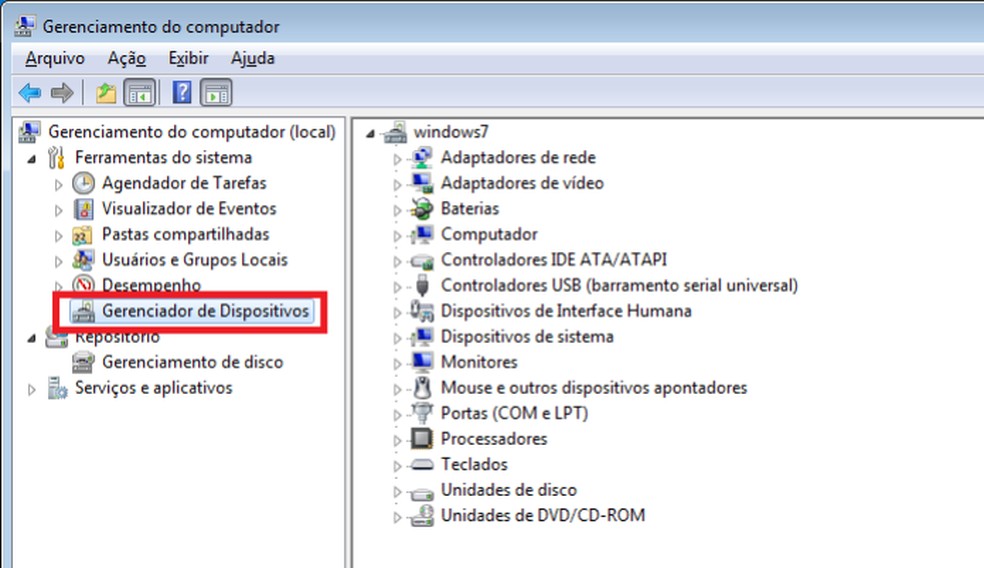Select the Desempenho tree item label
This screenshot has height=568, width=984.
[151, 284]
